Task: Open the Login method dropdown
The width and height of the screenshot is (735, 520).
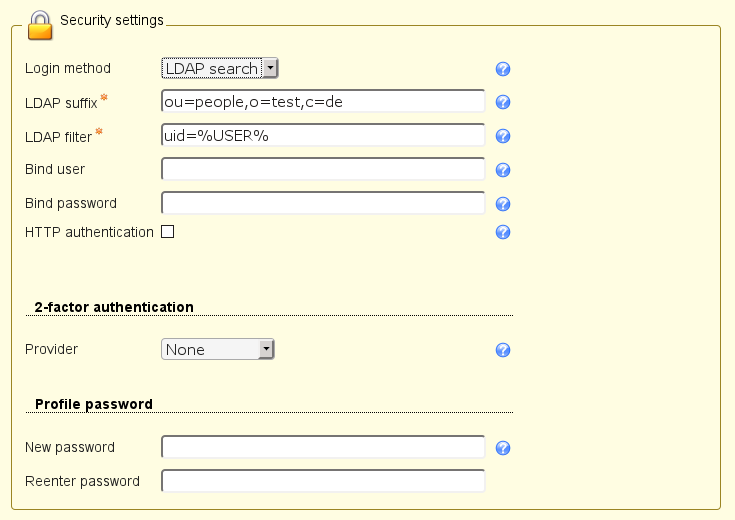Action: coord(219,68)
